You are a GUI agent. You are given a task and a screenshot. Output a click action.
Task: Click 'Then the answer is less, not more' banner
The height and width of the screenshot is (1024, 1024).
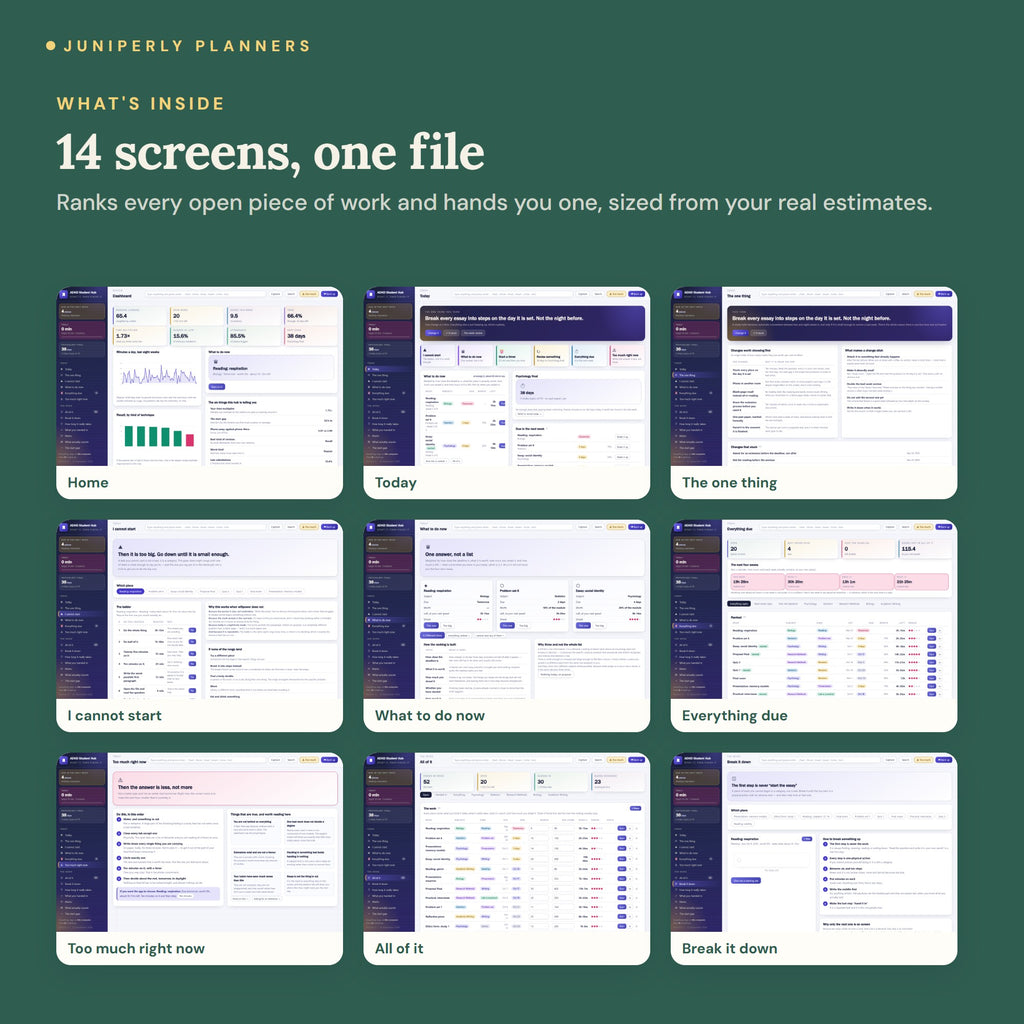click(225, 789)
